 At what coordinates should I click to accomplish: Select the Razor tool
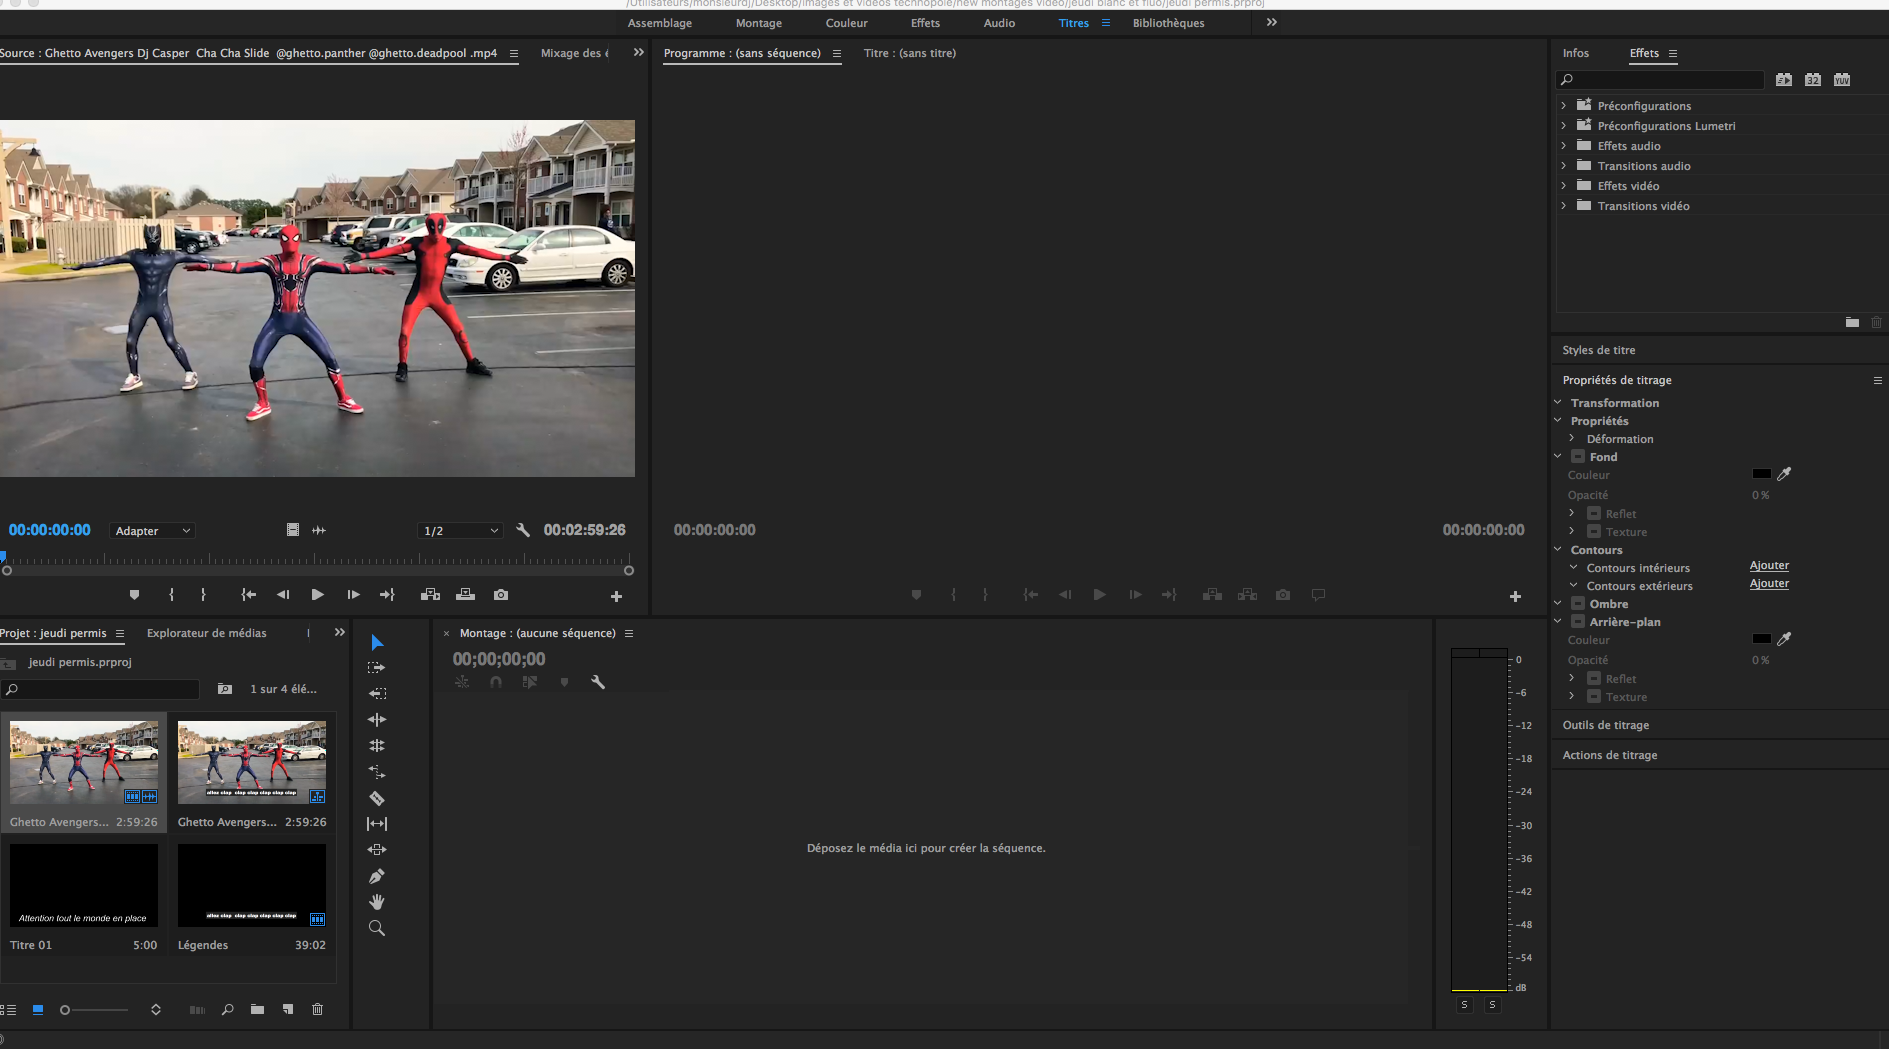tap(377, 798)
